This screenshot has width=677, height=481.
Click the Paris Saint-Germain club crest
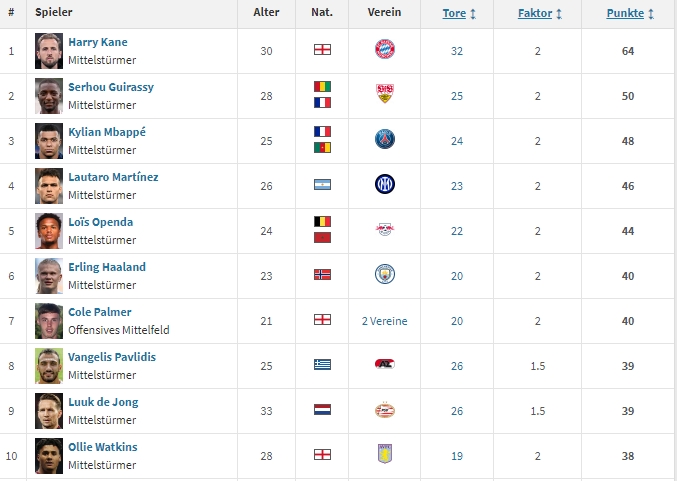pos(385,140)
